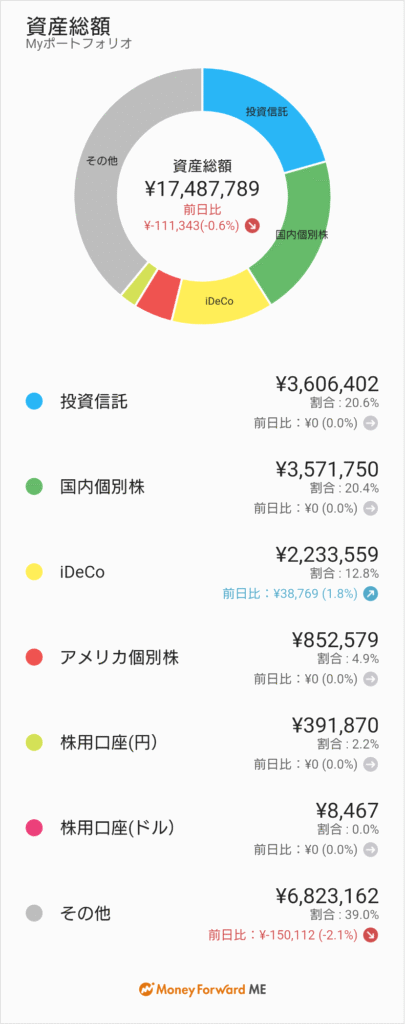
Task: Click the red down-arrow icon in その他 row
Action: click(x=370, y=935)
